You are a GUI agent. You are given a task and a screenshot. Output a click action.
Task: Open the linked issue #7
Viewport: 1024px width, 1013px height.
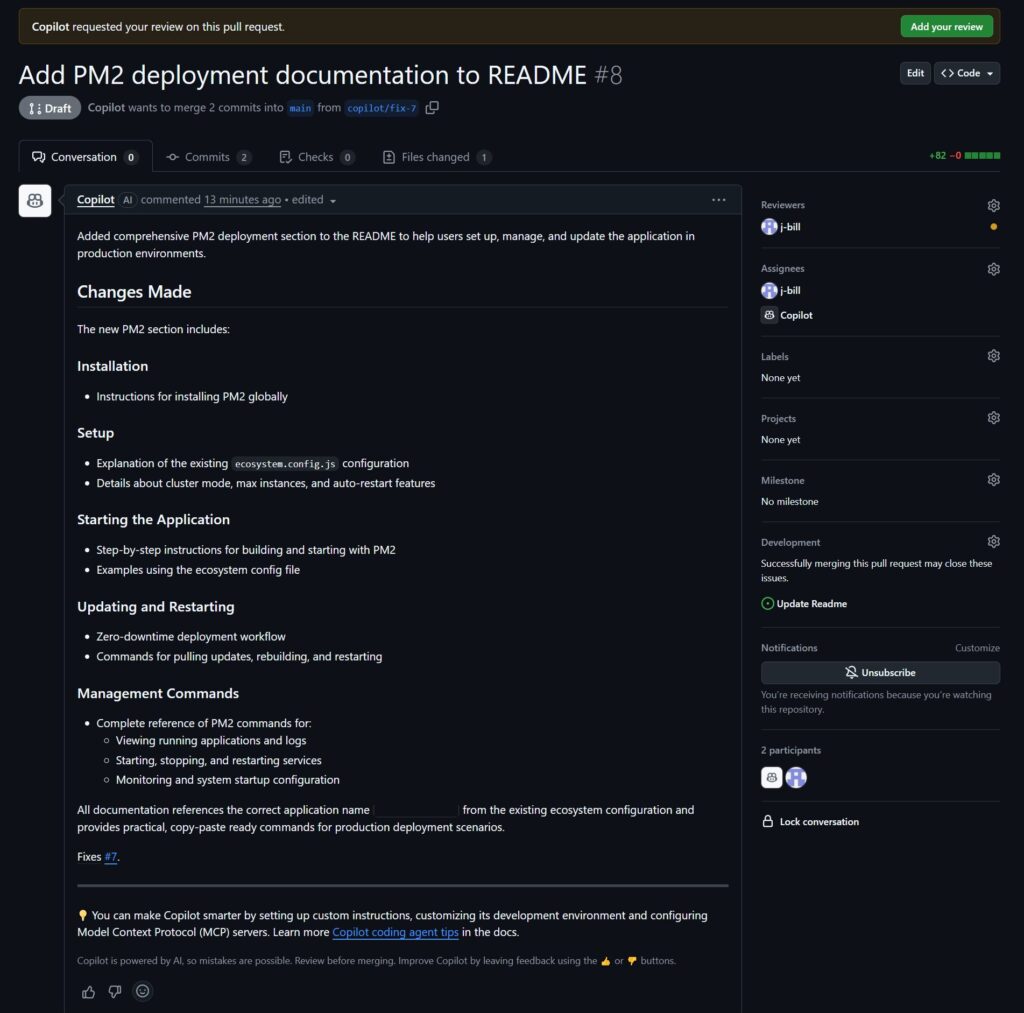111,857
